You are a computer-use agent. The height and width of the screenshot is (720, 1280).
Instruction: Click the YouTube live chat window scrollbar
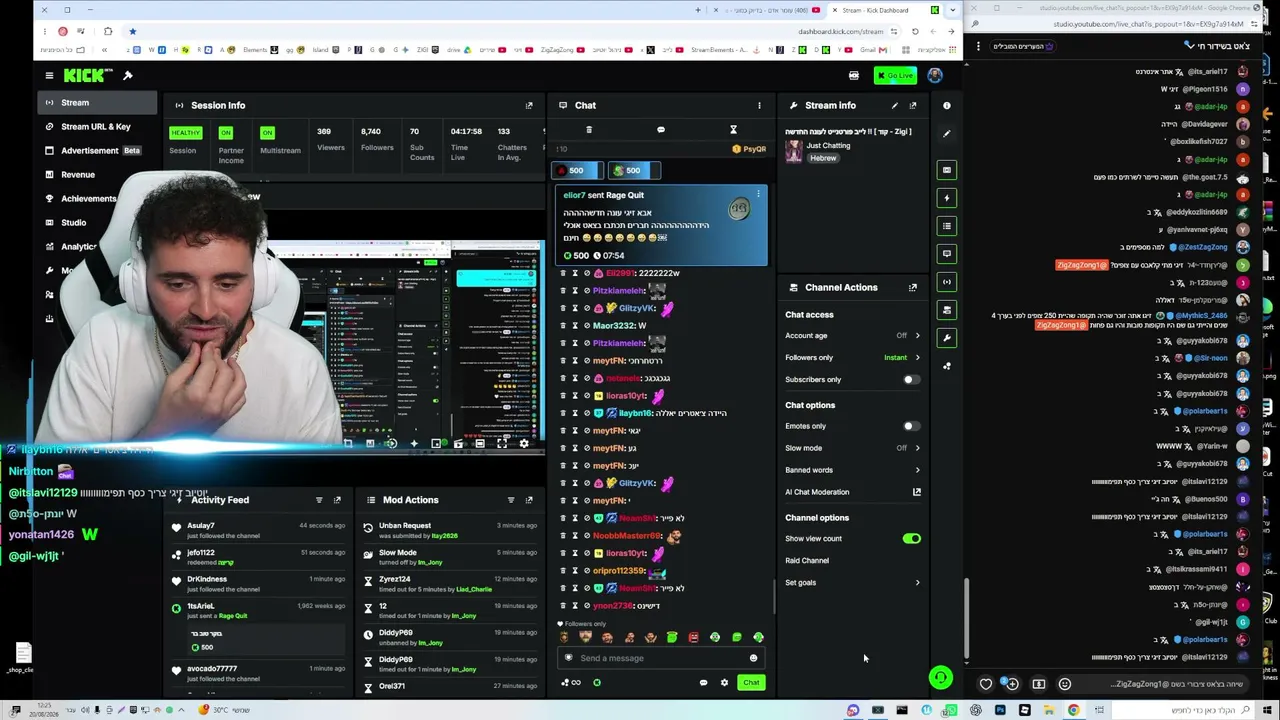point(967,618)
